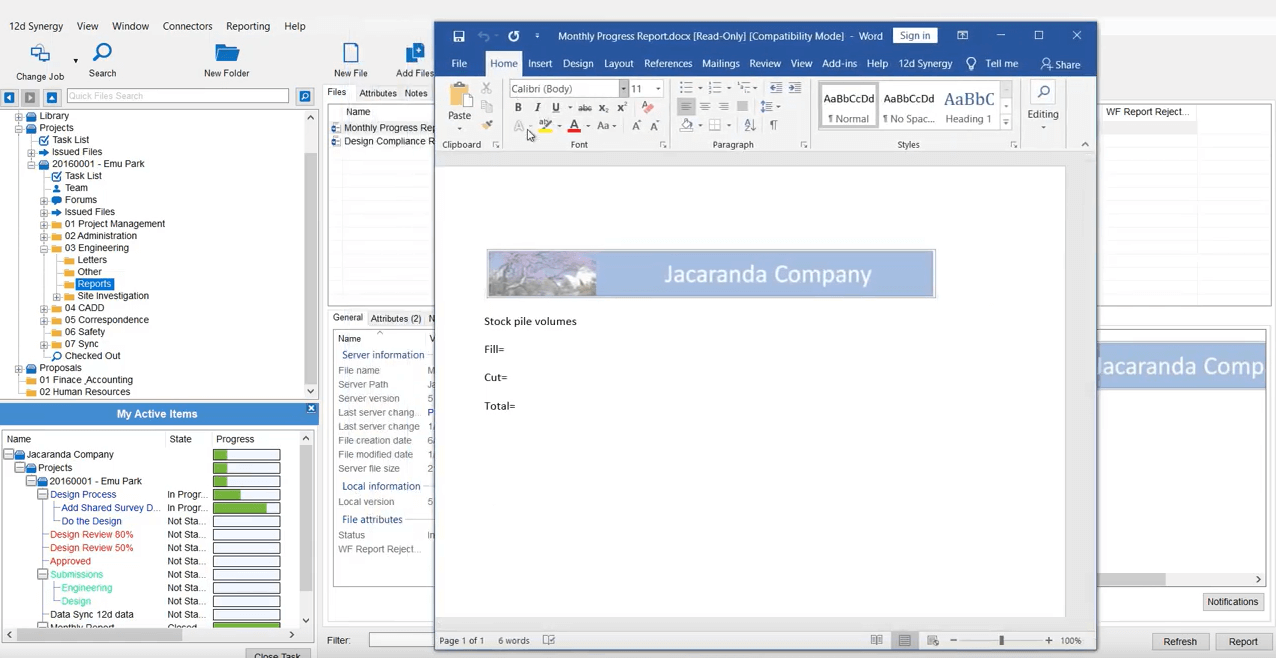
Task: Collapse the Design Process node in My Active Items
Action: [x=42, y=495]
